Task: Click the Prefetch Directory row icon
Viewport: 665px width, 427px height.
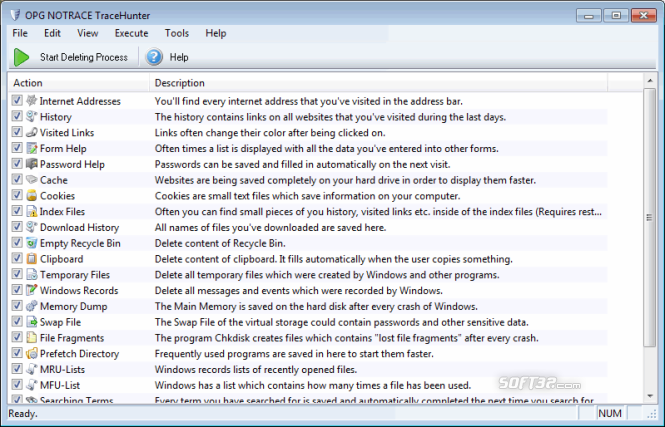Action: tap(32, 353)
